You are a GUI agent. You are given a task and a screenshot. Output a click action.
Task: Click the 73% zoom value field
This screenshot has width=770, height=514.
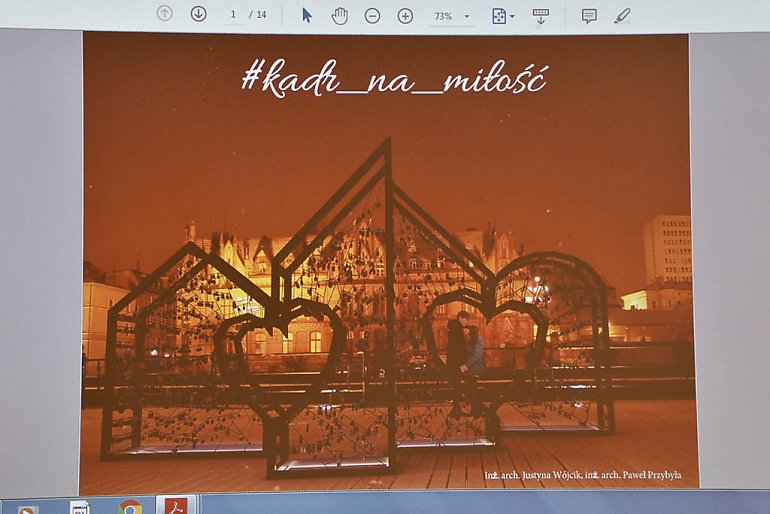click(x=443, y=16)
